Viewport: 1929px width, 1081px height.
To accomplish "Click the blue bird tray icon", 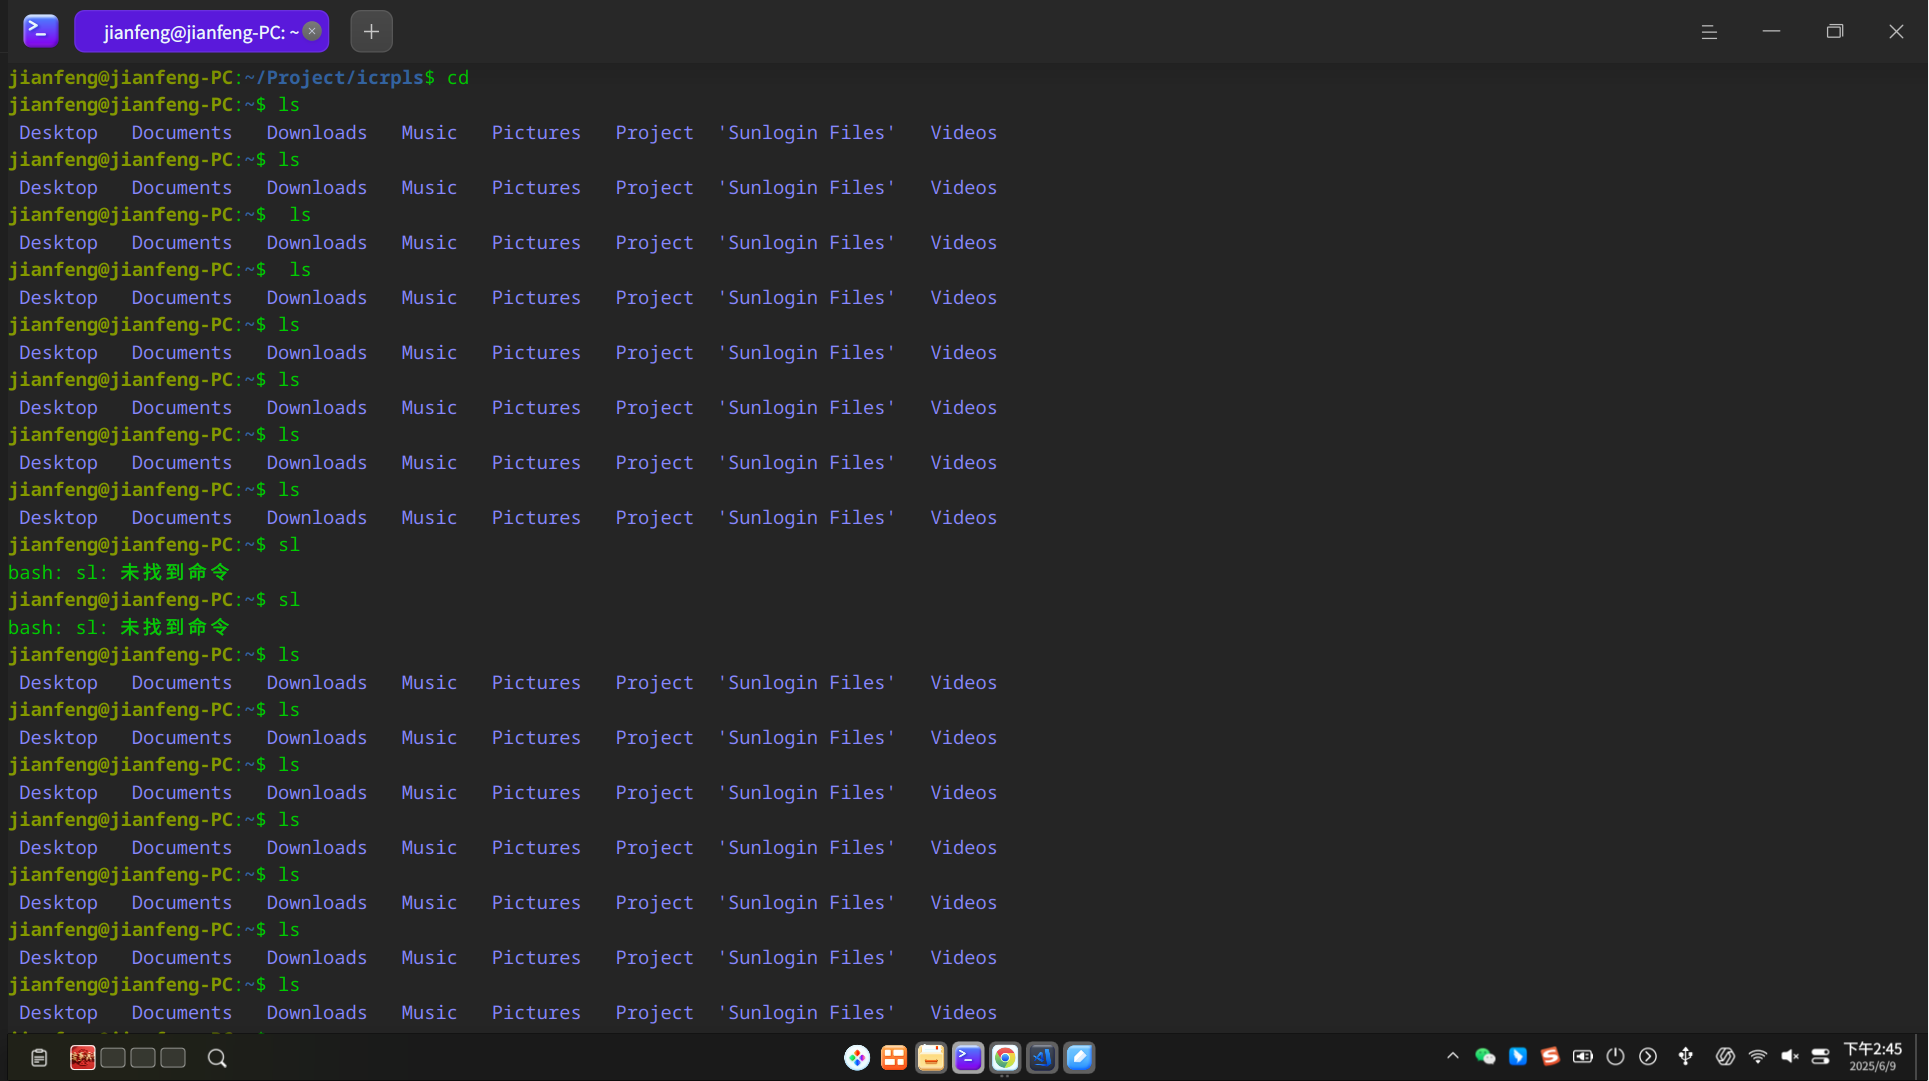I will click(x=1518, y=1057).
